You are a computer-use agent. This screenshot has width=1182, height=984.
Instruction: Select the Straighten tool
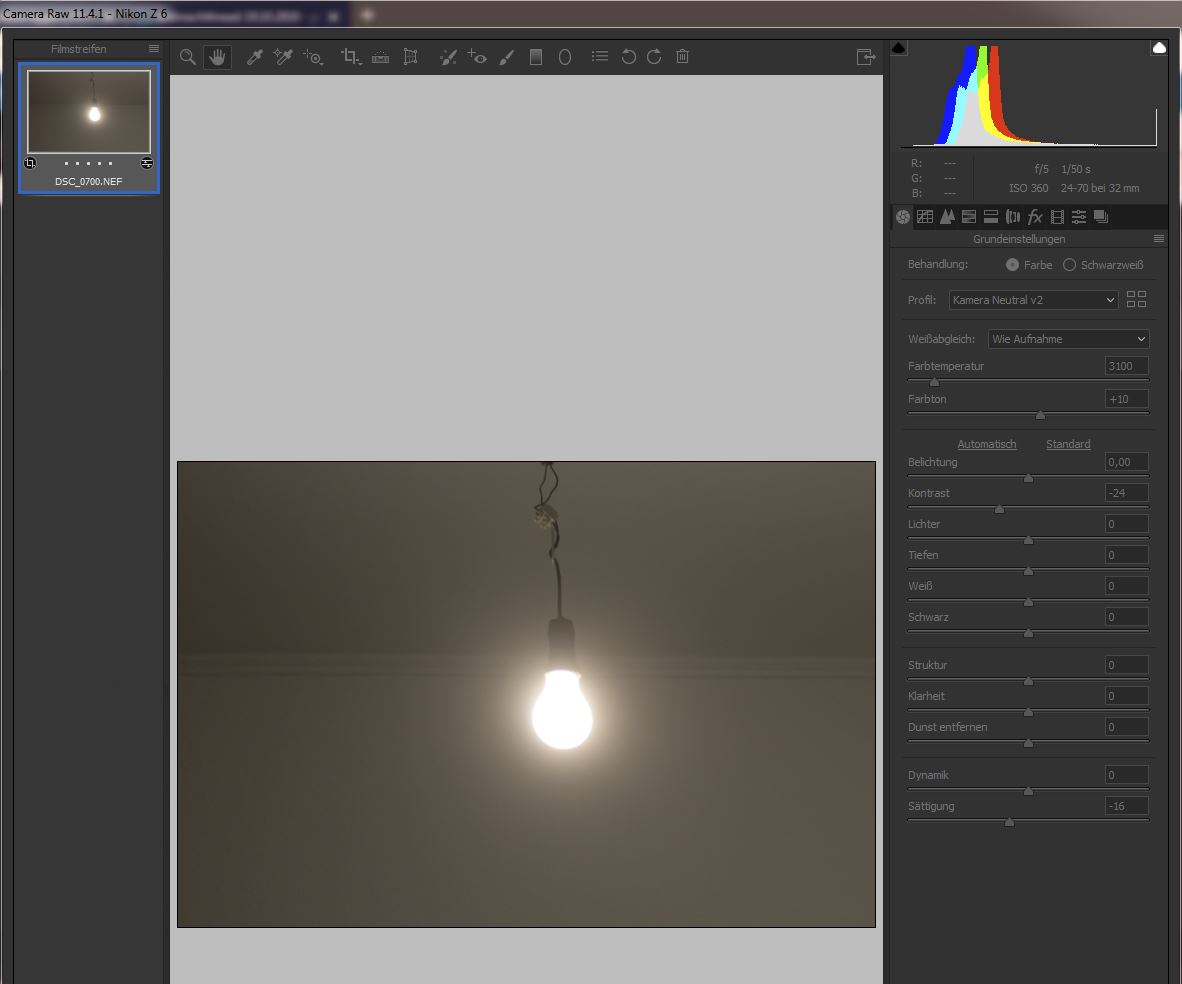(381, 57)
